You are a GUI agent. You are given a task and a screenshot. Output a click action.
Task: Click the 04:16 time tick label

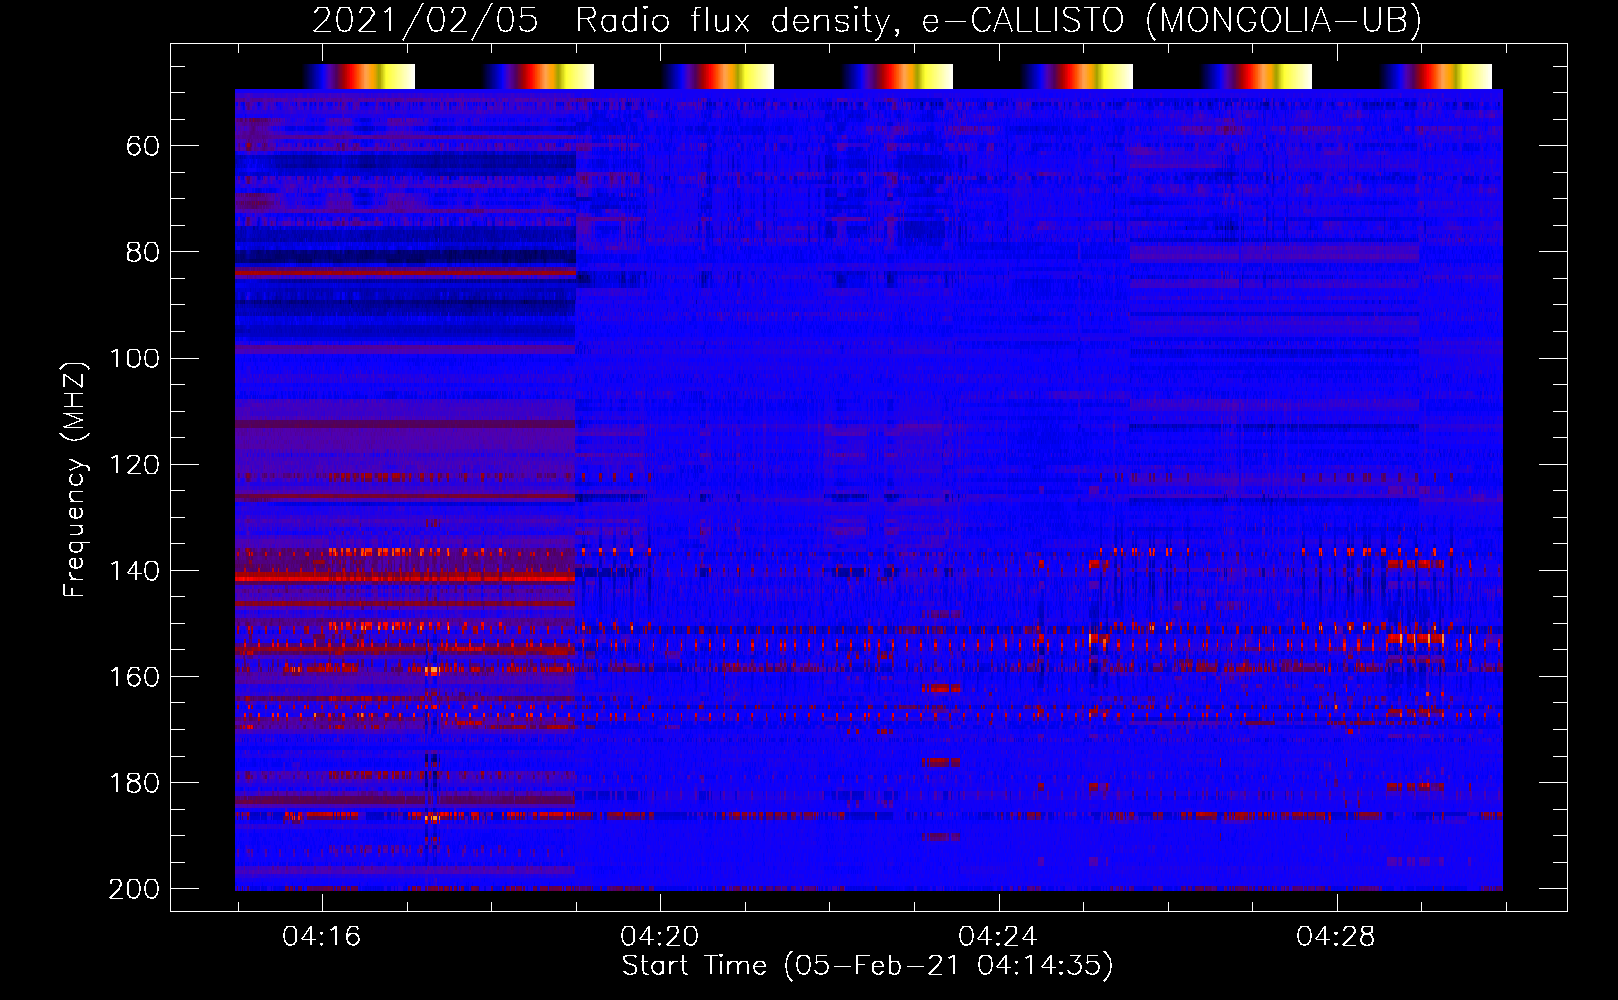point(321,937)
